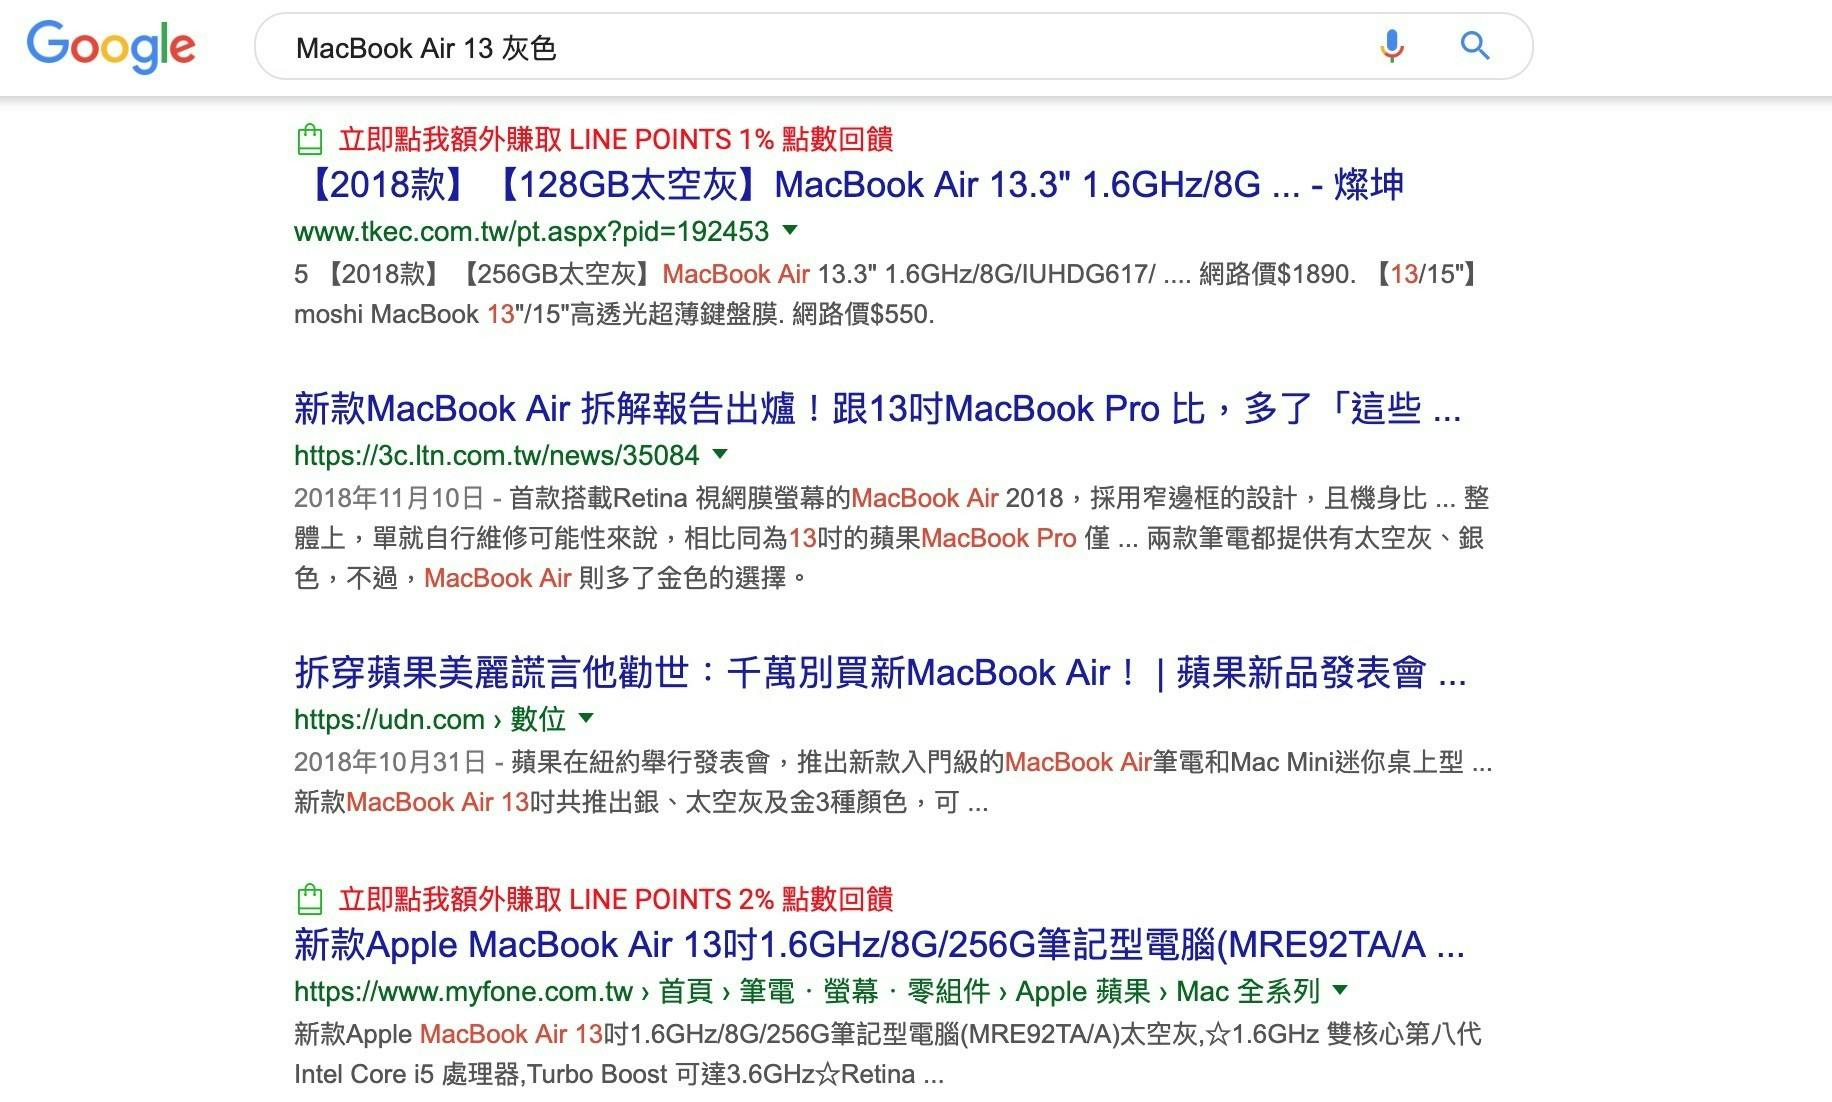Screen dimensions: 1832x1102
Task: Click shopping bag icon beside LINE POINTS 1%
Action: coord(310,139)
